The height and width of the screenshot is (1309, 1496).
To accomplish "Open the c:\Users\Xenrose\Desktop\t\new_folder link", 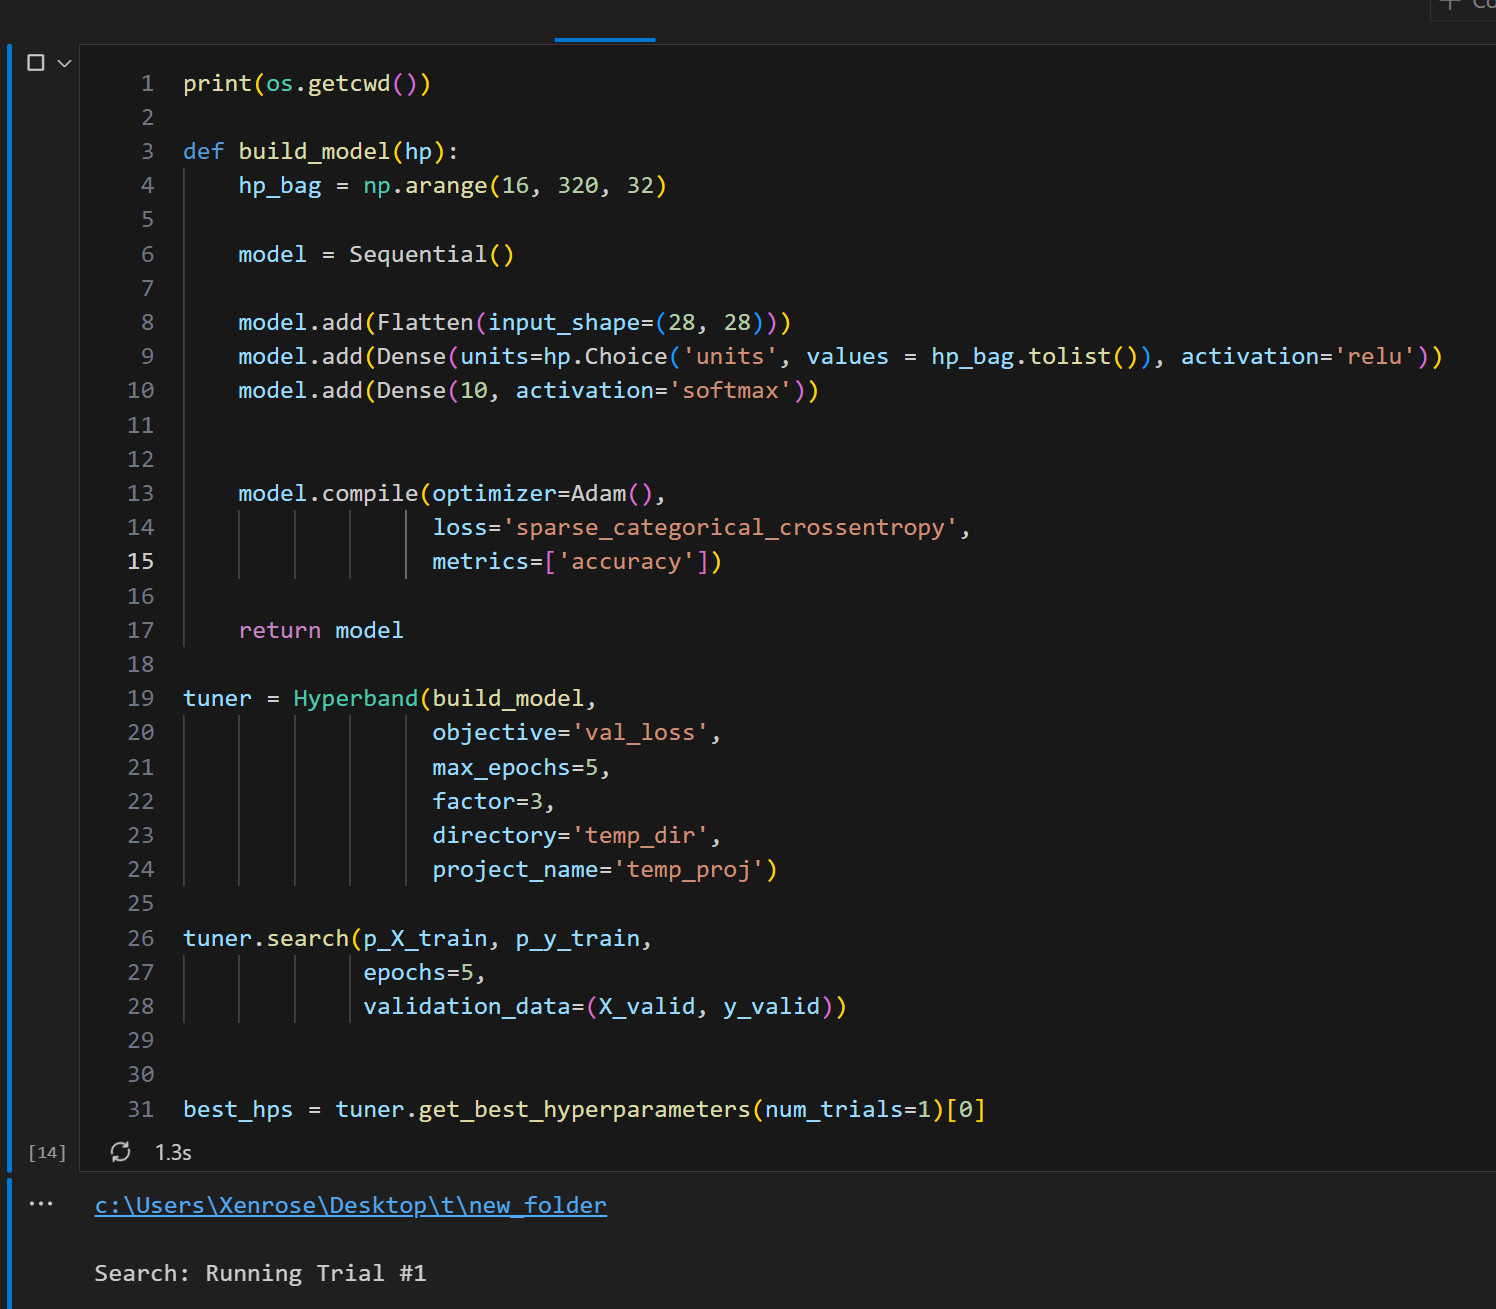I will [350, 1205].
